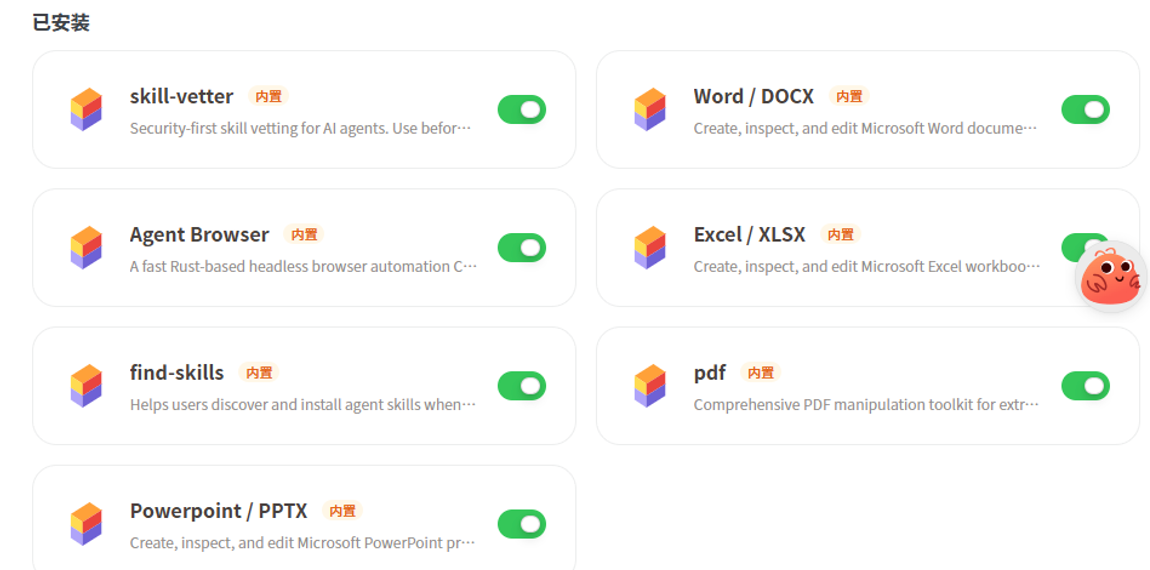1150x570 pixels.
Task: Turn off the Powerpoint / PPTX toggle
Action: click(521, 523)
